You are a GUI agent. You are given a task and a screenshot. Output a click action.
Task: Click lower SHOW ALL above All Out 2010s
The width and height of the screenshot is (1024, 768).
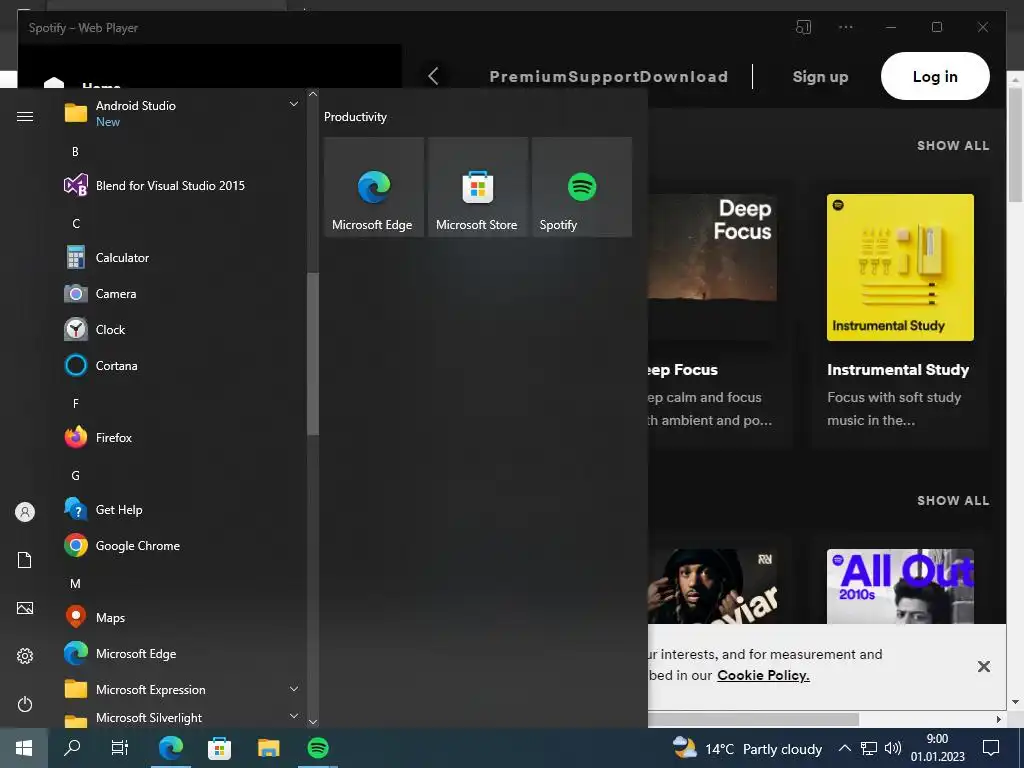[x=953, y=501]
